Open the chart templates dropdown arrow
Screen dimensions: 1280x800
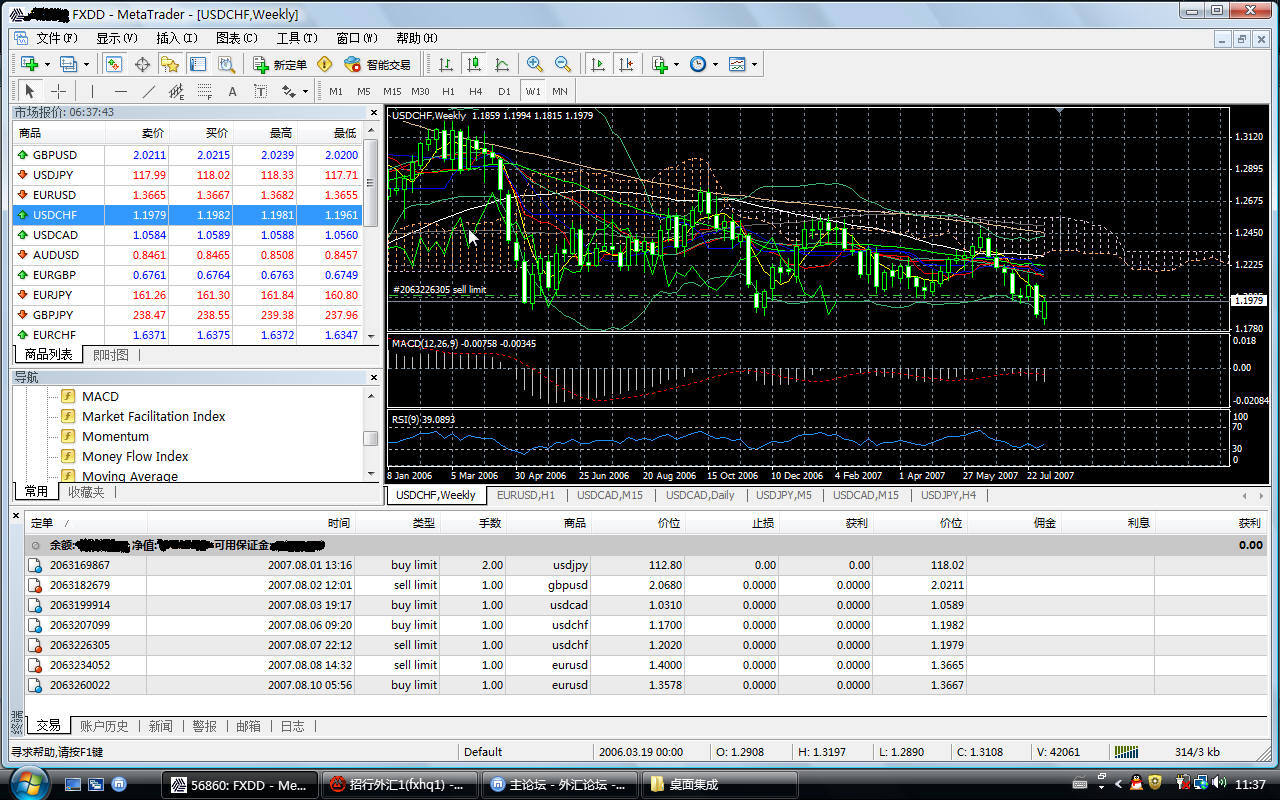tap(754, 64)
